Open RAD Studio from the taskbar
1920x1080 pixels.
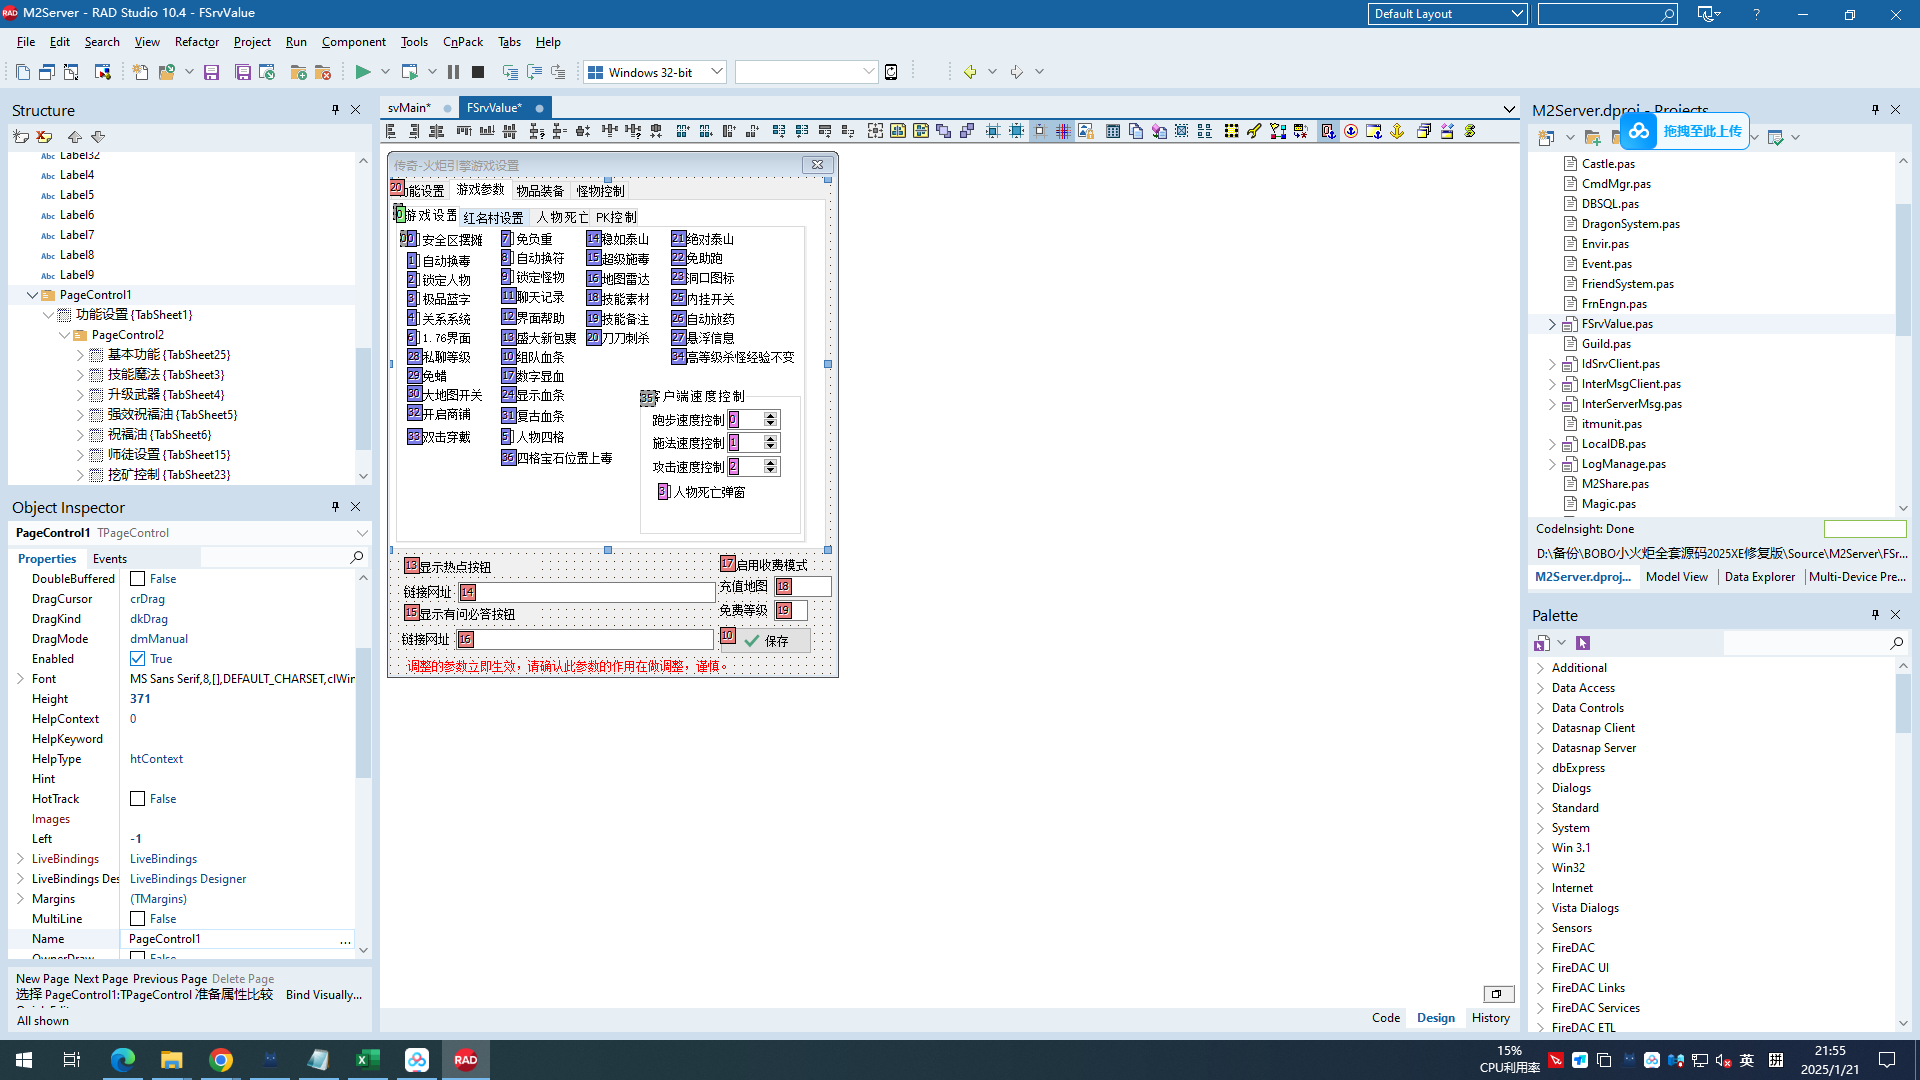pos(466,1060)
